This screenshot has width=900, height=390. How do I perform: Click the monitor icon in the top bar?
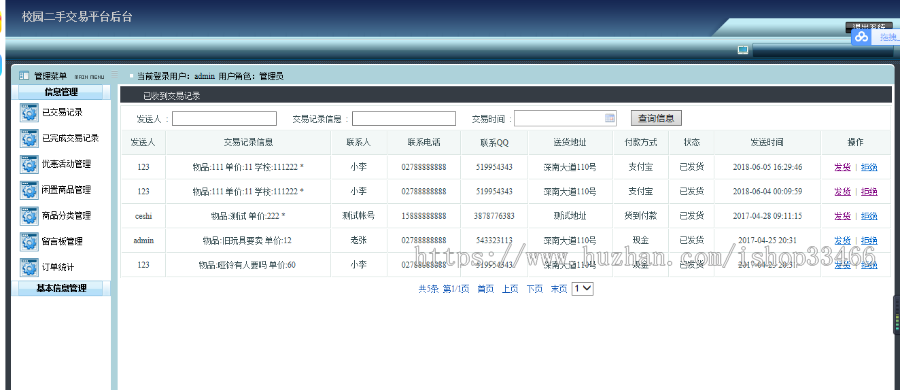click(x=743, y=50)
